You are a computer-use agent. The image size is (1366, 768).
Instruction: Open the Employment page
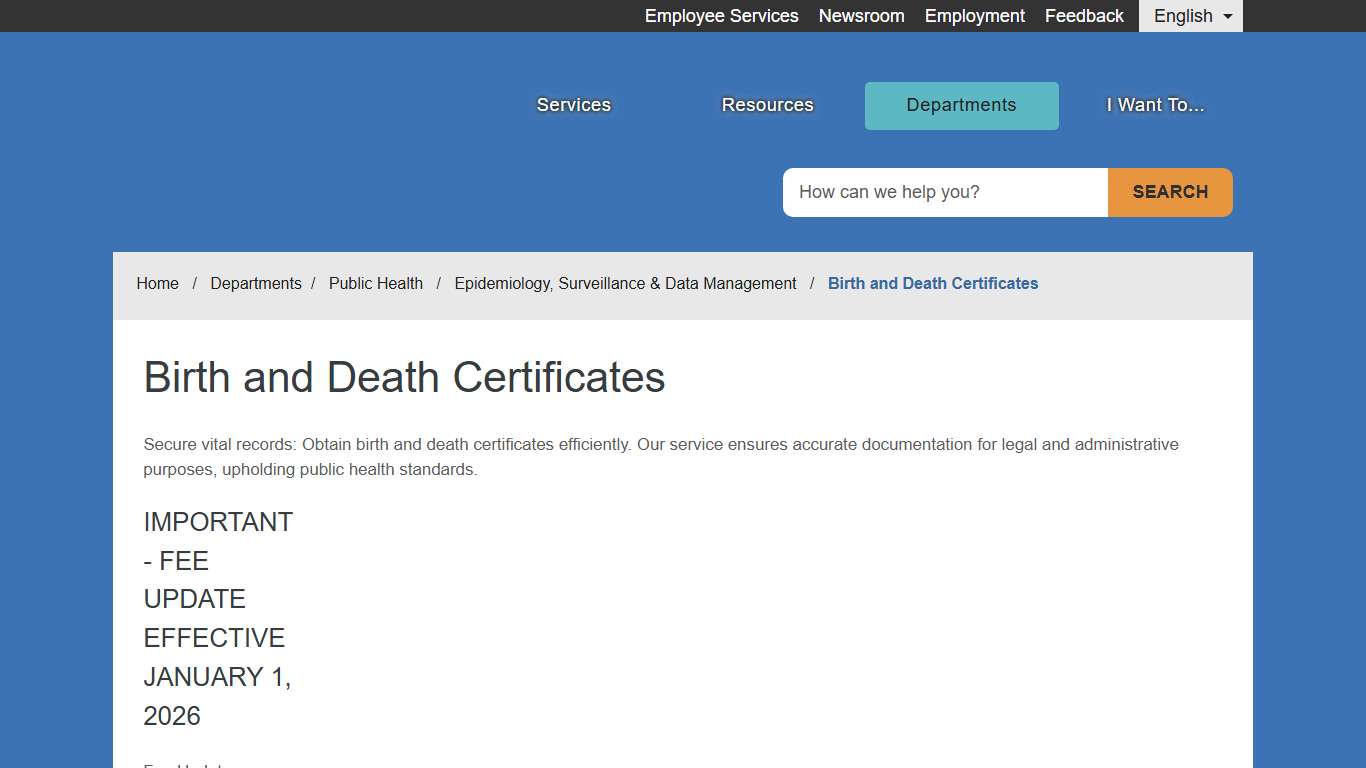974,15
